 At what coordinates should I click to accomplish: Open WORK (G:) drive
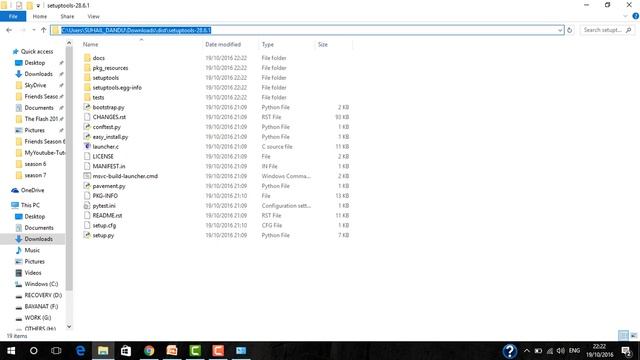tap(38, 318)
